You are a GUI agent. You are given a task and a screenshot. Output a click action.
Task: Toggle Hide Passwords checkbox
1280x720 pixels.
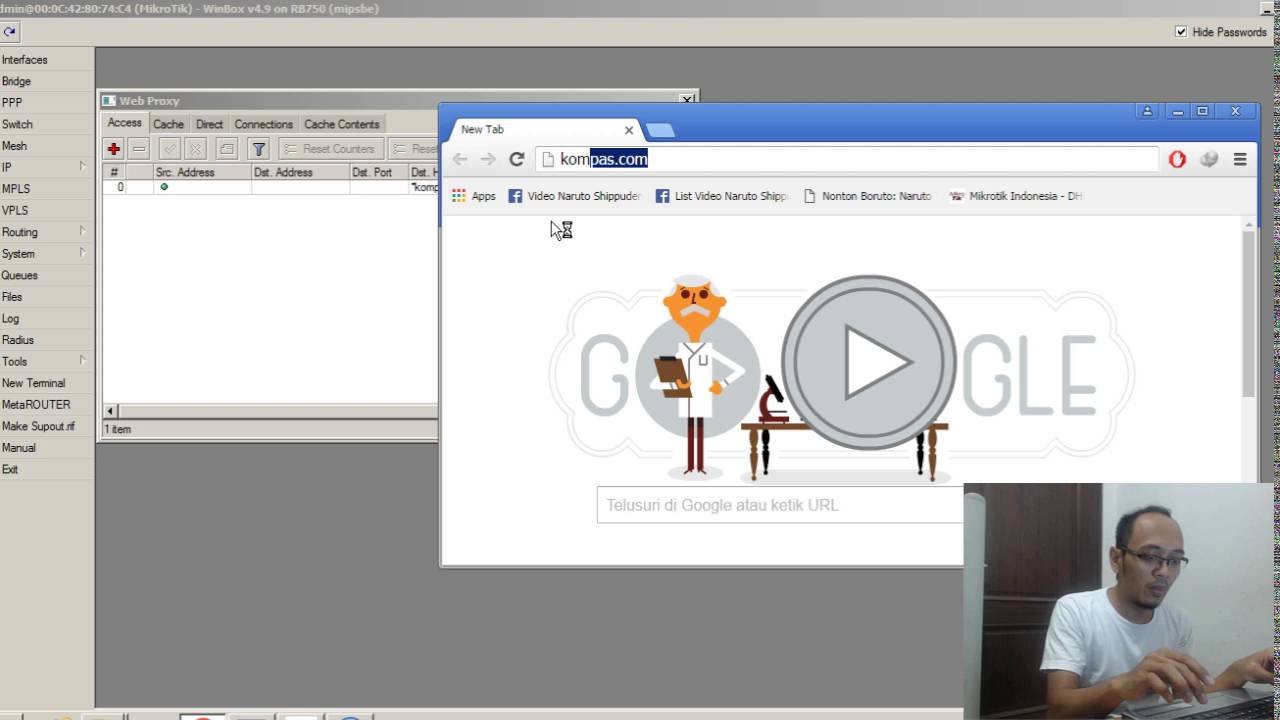pos(1181,32)
